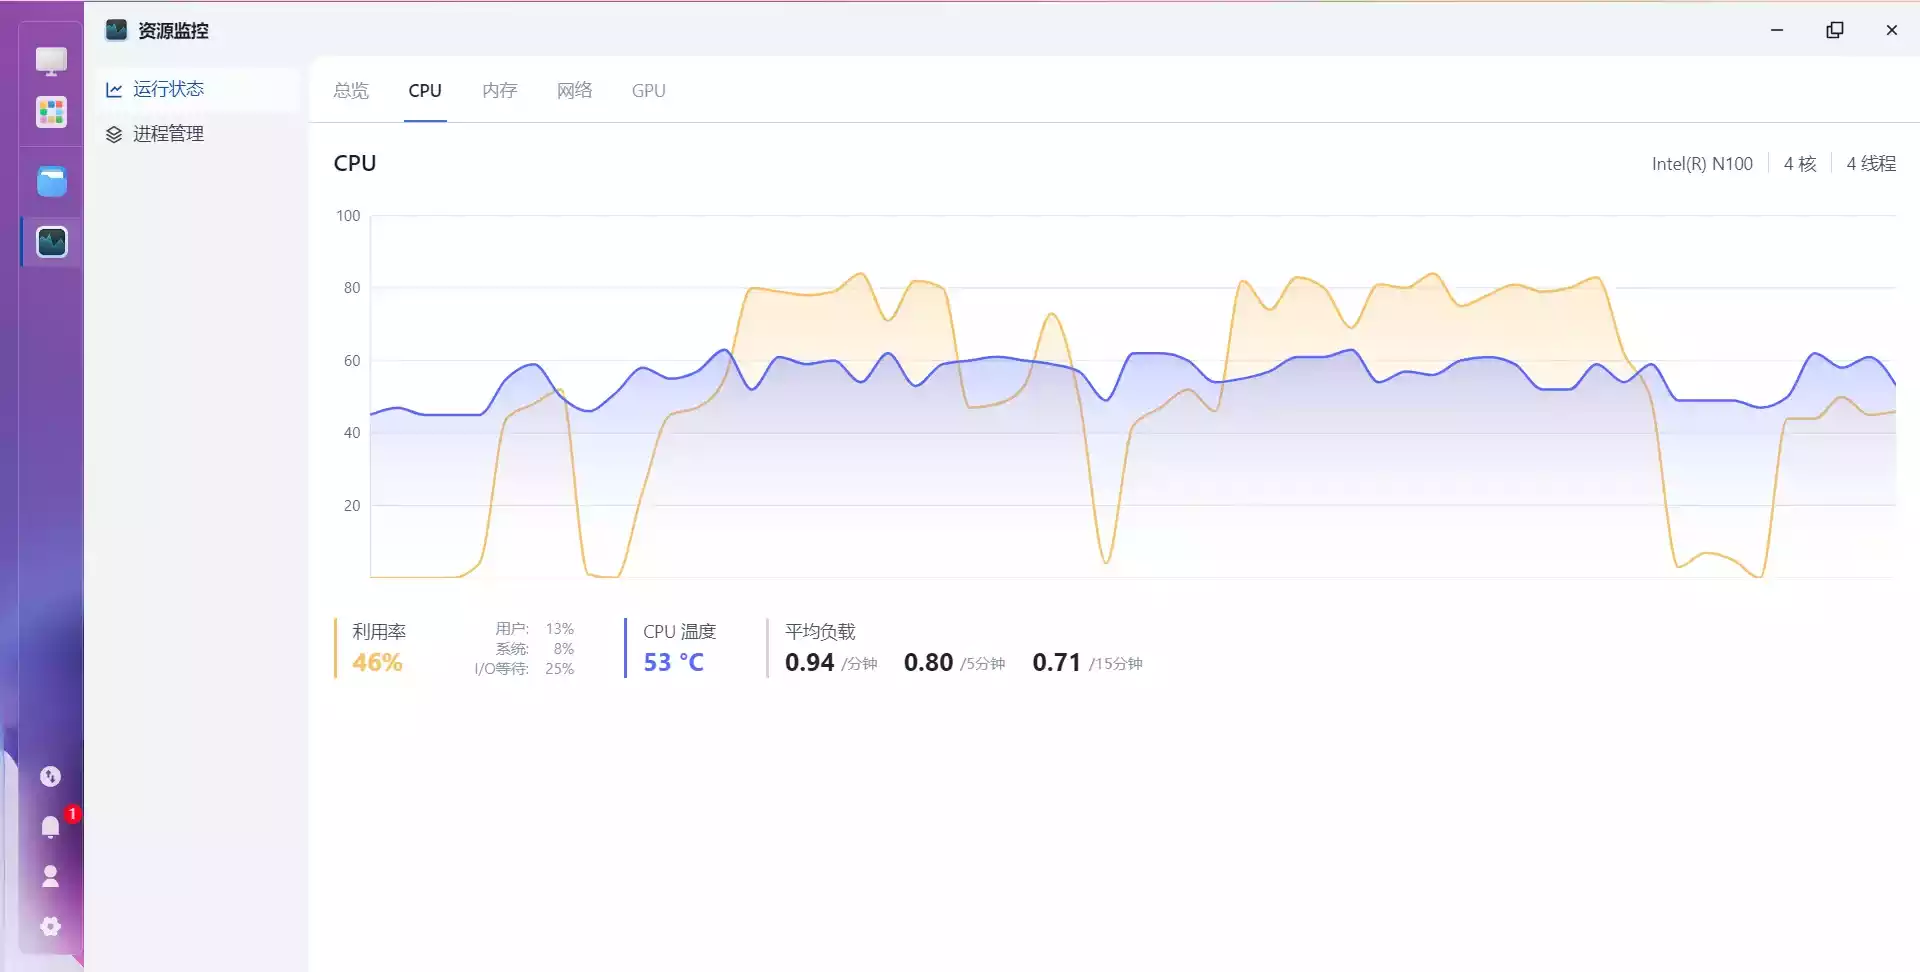This screenshot has width=1920, height=972.
Task: Click the I/O等待 25% usage line
Action: 524,669
